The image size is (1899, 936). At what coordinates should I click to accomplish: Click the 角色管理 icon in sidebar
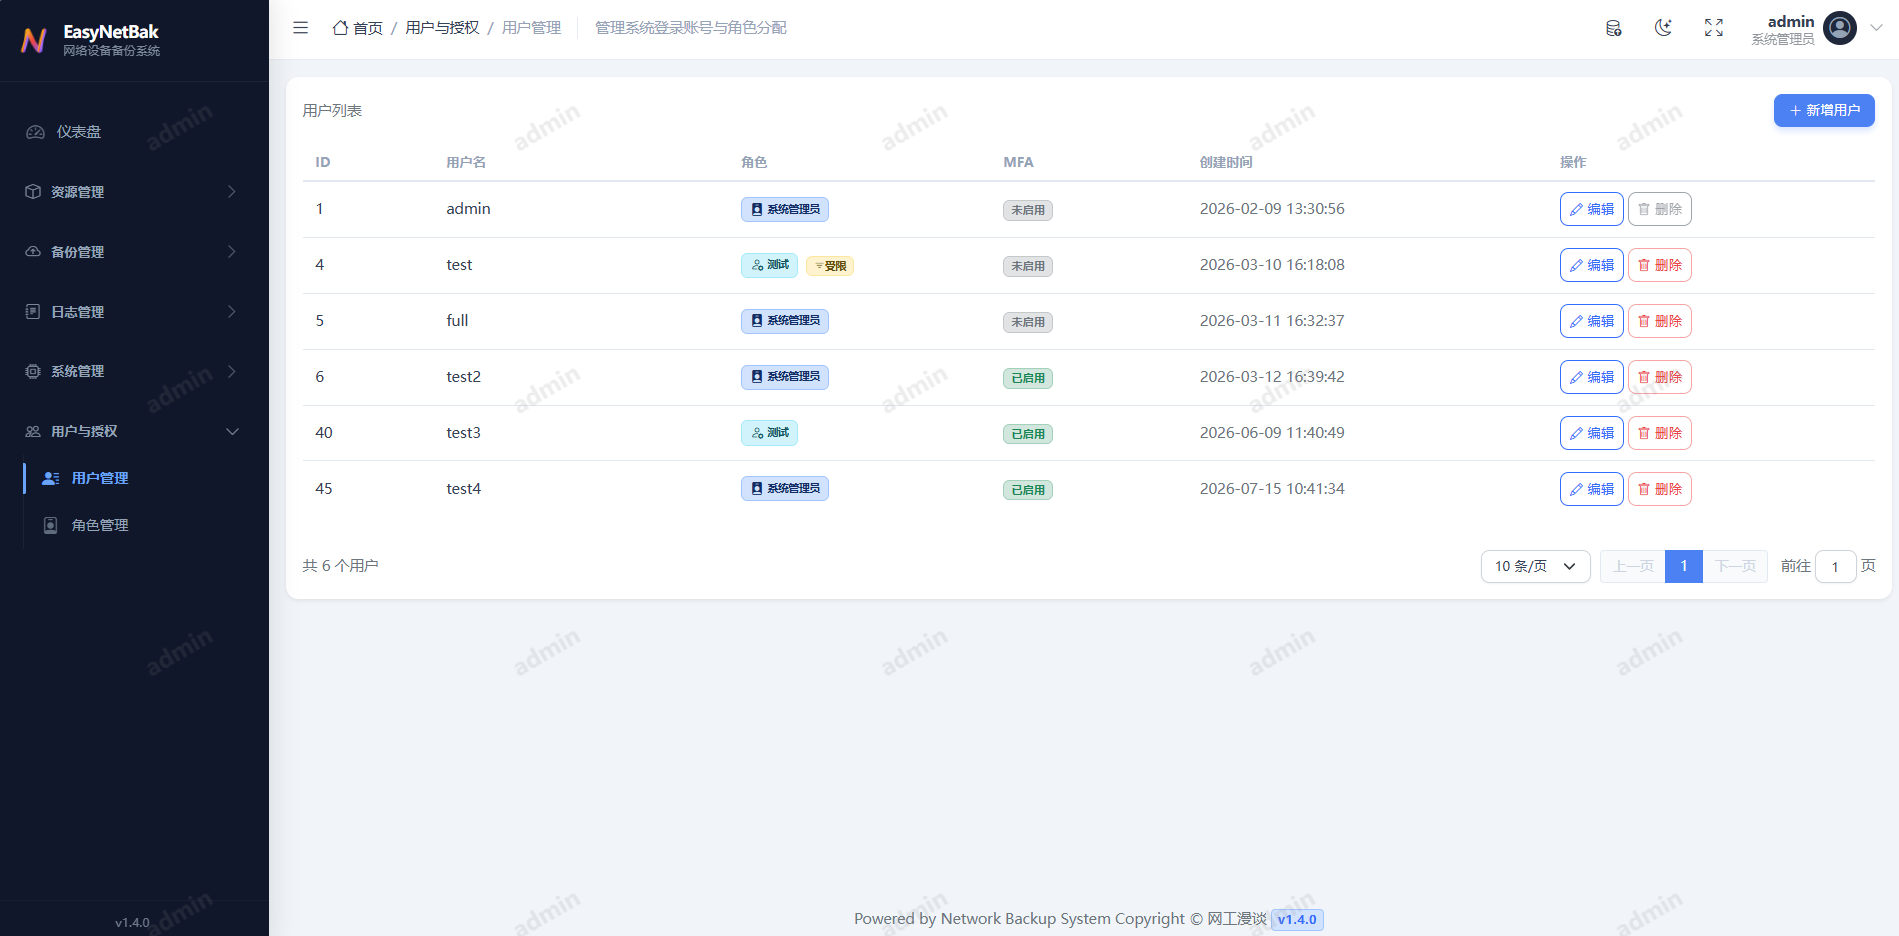point(51,525)
